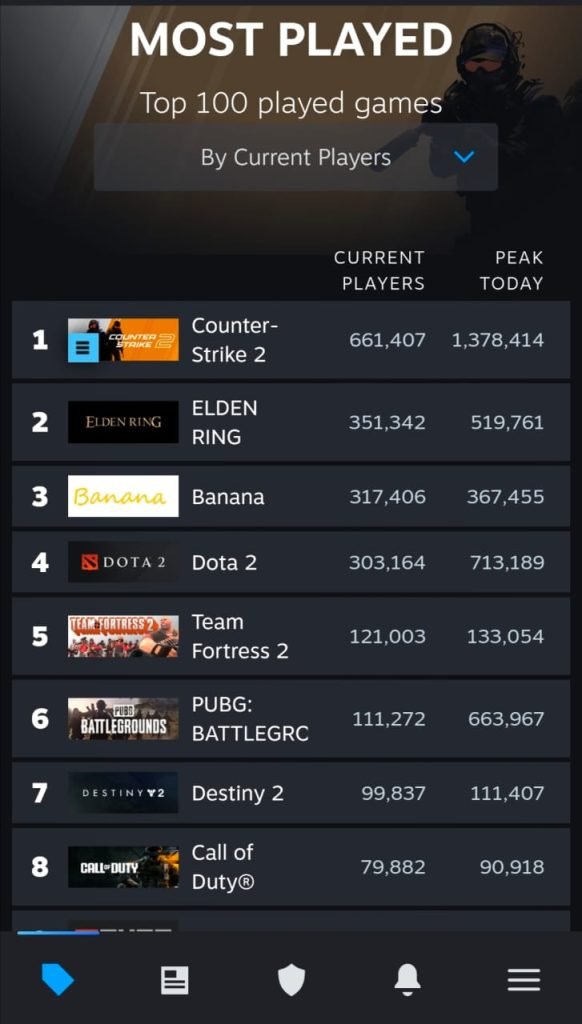
Task: Select the Destiny 2 logo thumbnail
Action: (x=123, y=793)
